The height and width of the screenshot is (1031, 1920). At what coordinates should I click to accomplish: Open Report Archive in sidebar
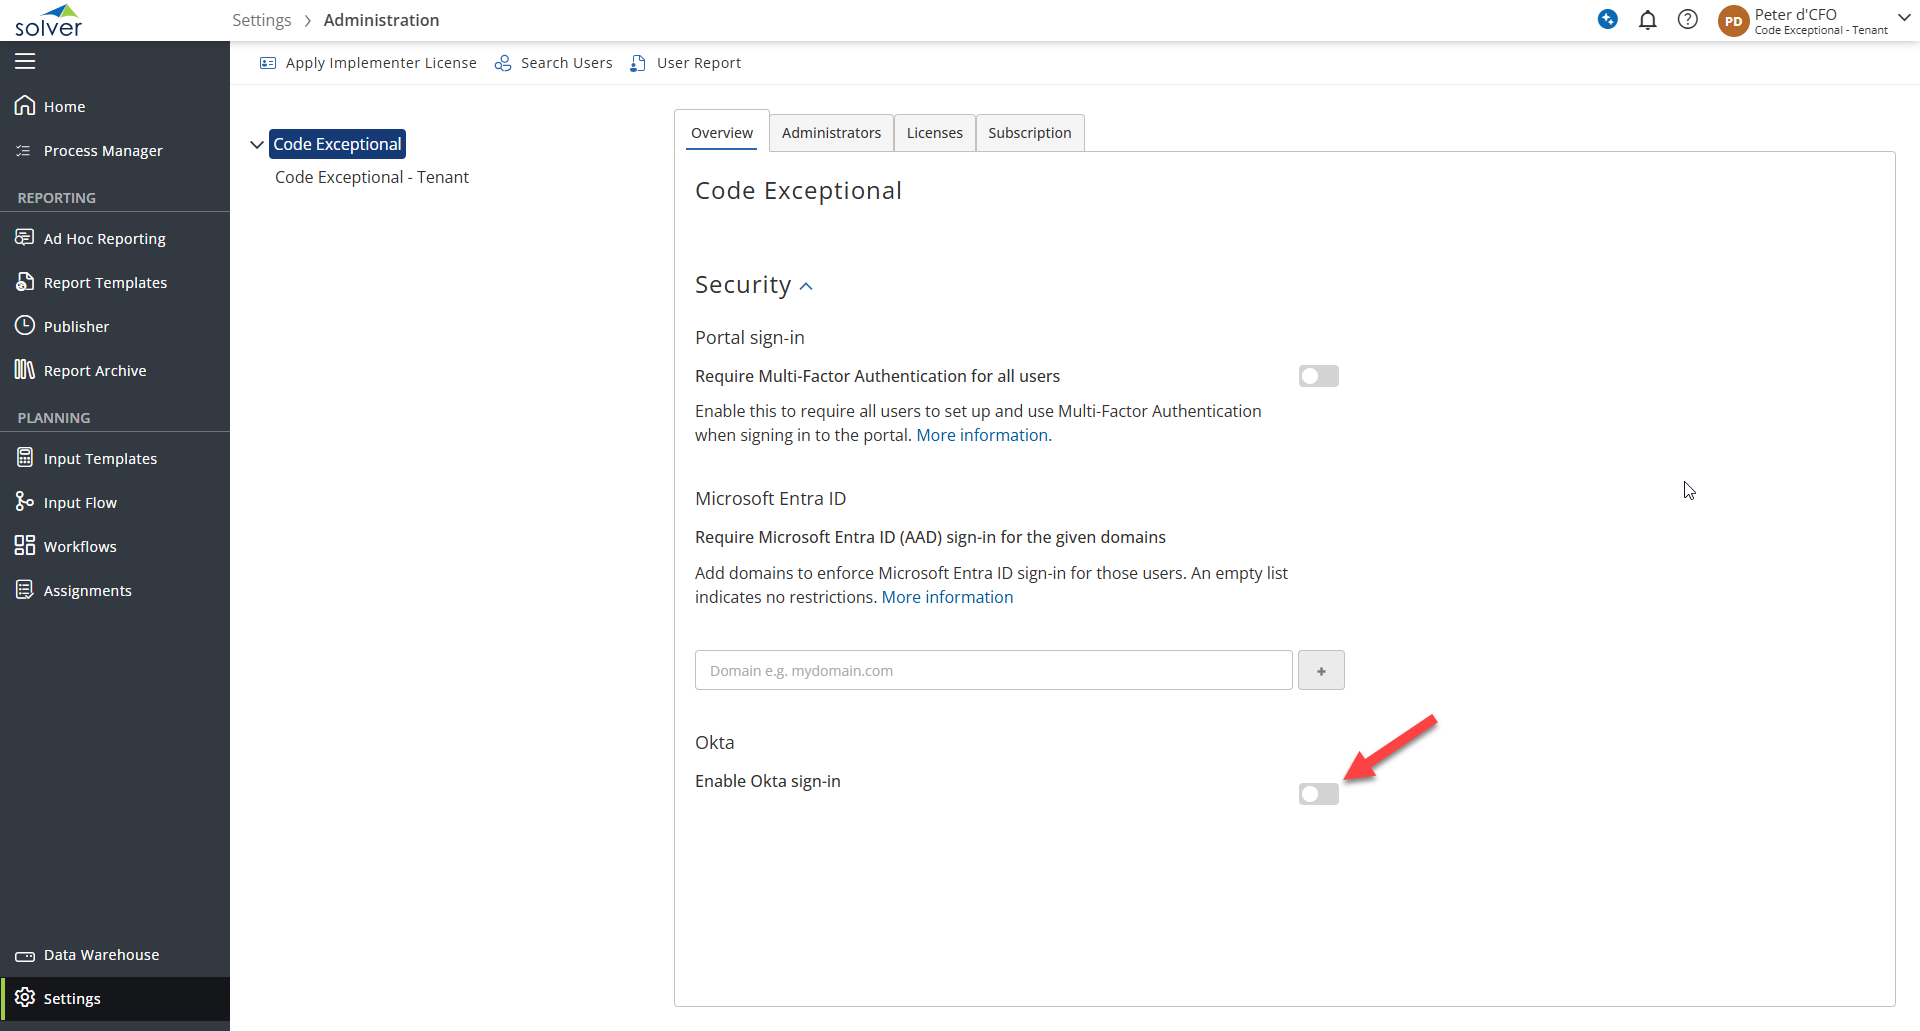(x=94, y=371)
